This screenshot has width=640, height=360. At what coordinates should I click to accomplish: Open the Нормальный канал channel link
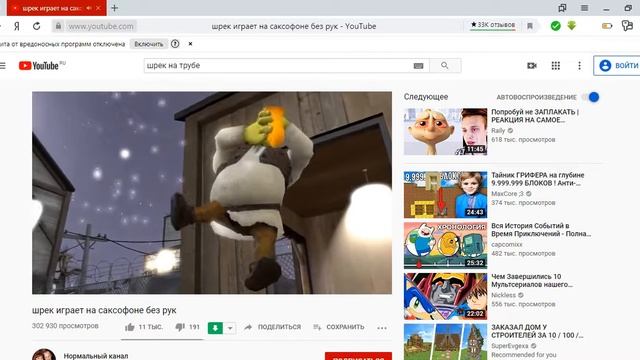point(96,356)
